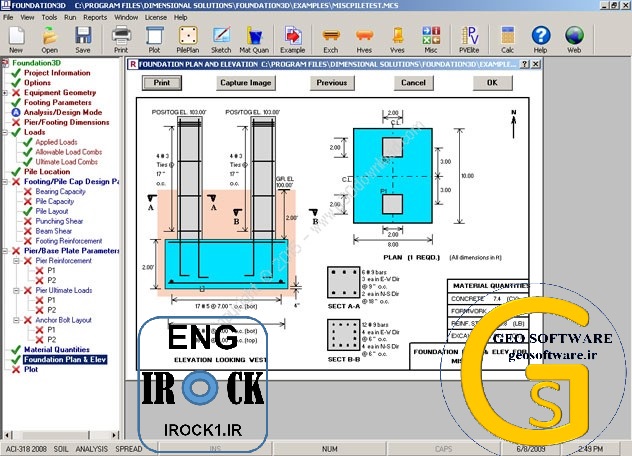Image resolution: width=632 pixels, height=456 pixels.
Task: Select Pile Location tree item
Action: point(47,172)
